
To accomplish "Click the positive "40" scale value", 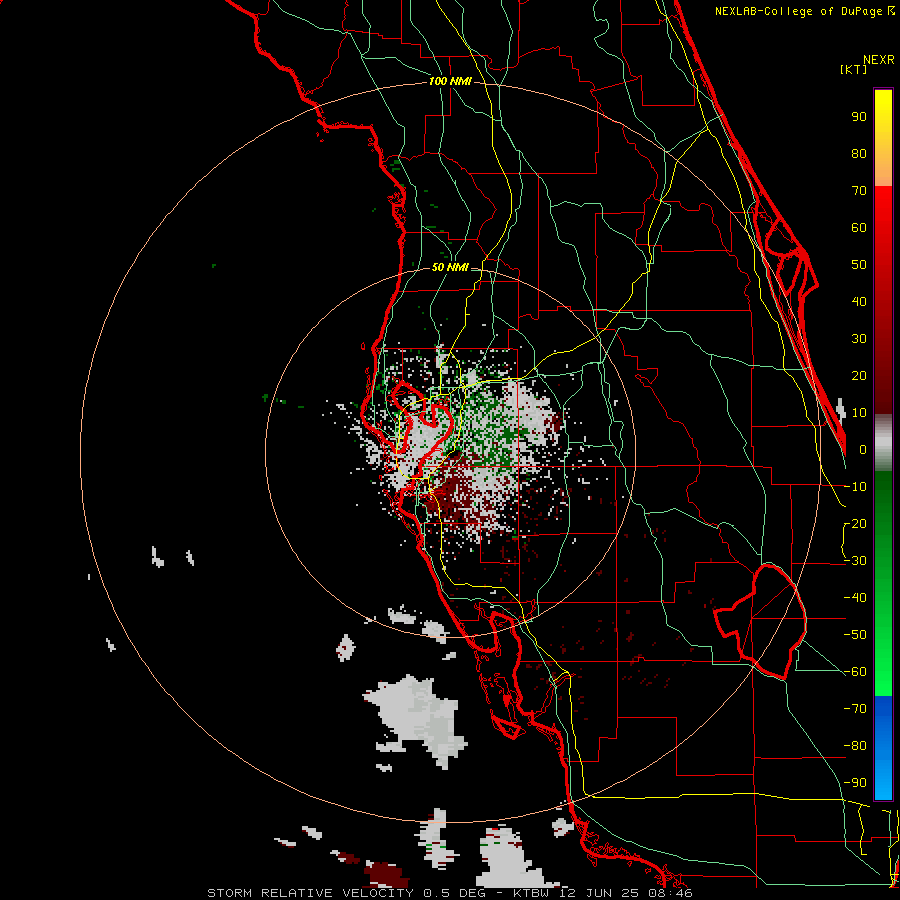I will click(859, 301).
